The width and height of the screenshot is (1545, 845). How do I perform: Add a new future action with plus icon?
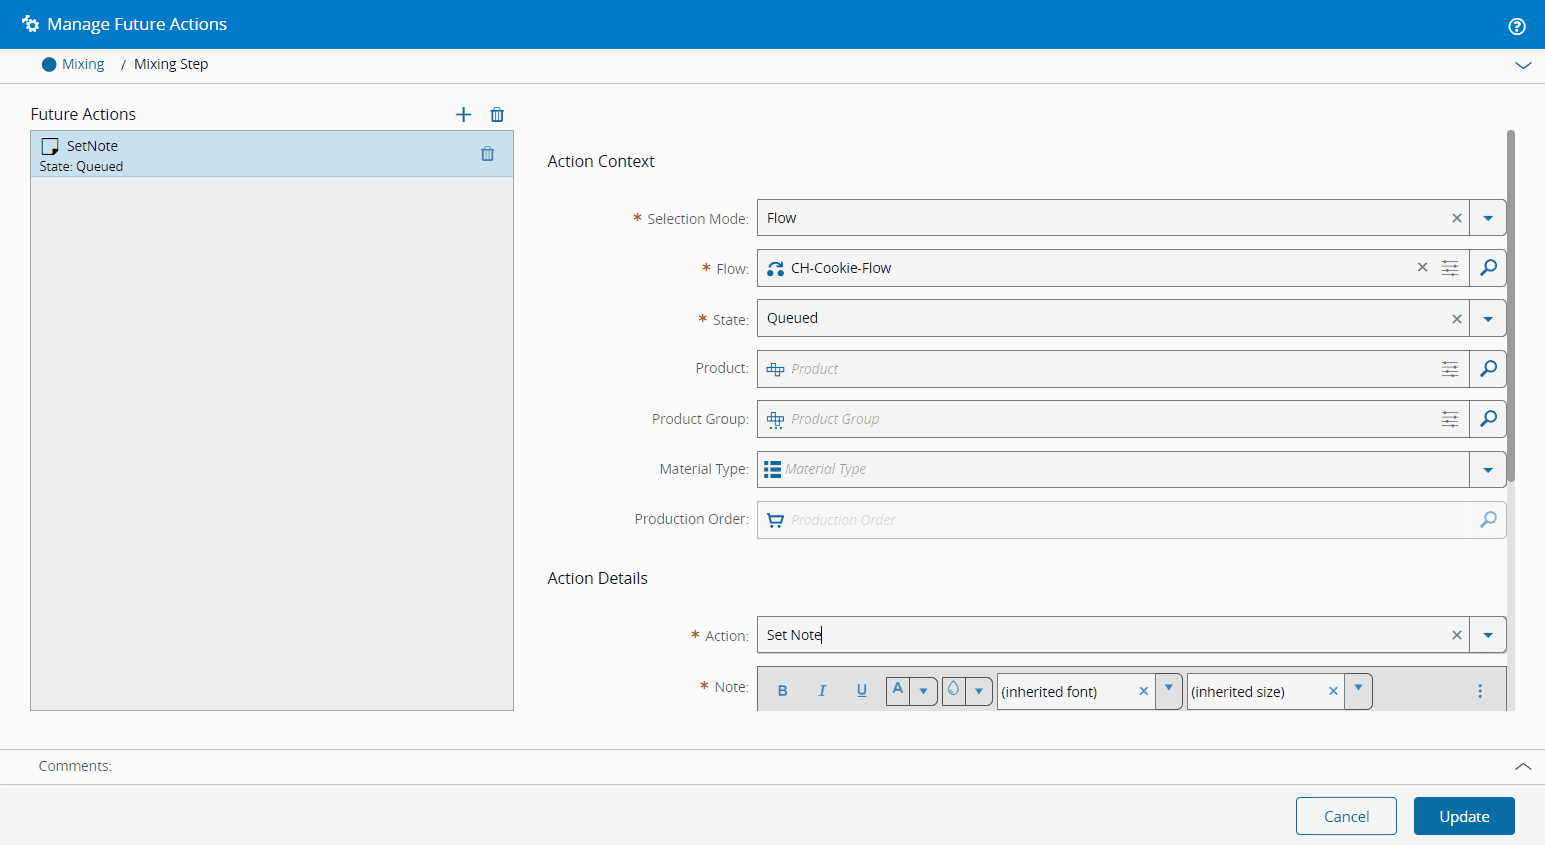point(463,115)
